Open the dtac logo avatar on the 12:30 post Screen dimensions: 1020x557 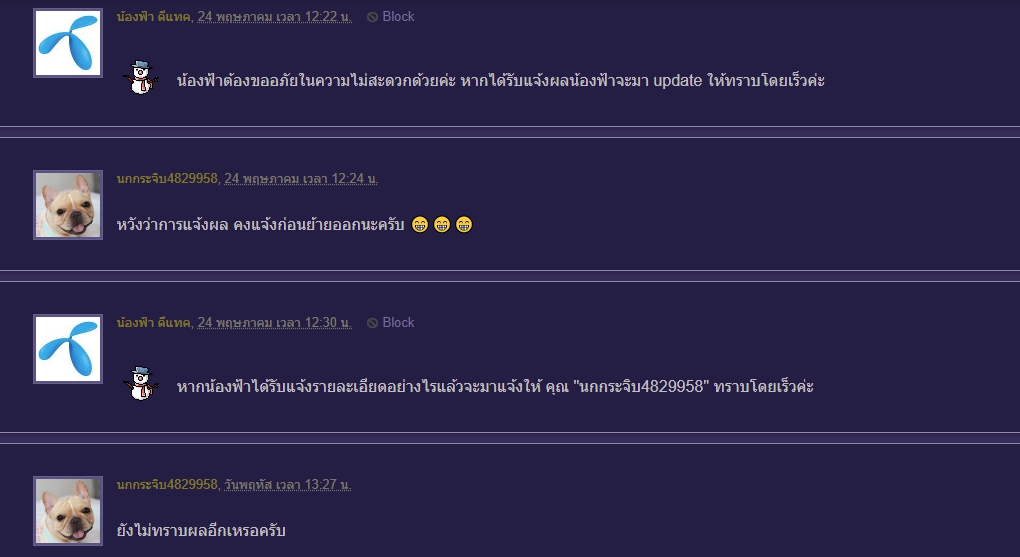click(68, 349)
